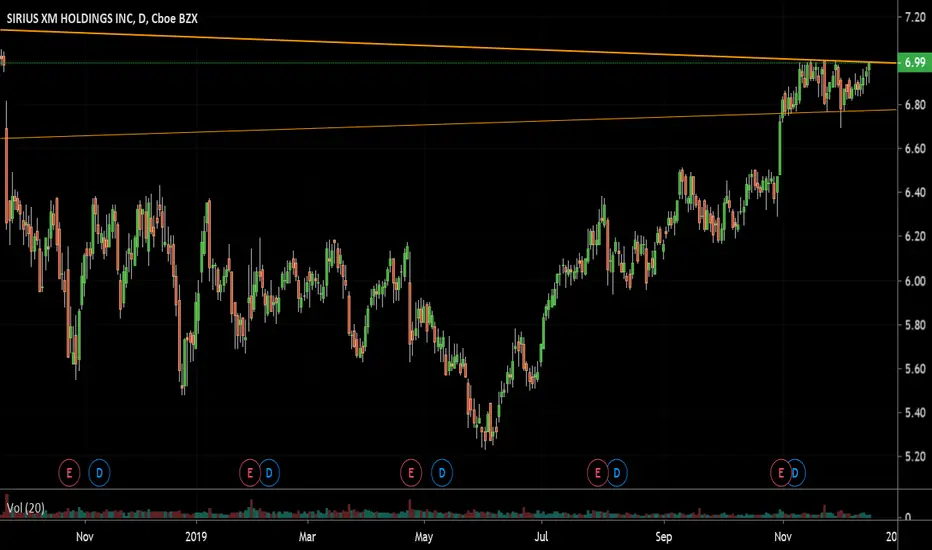Click the Sep label on time axis
This screenshot has width=932, height=550.
pyautogui.click(x=663, y=537)
